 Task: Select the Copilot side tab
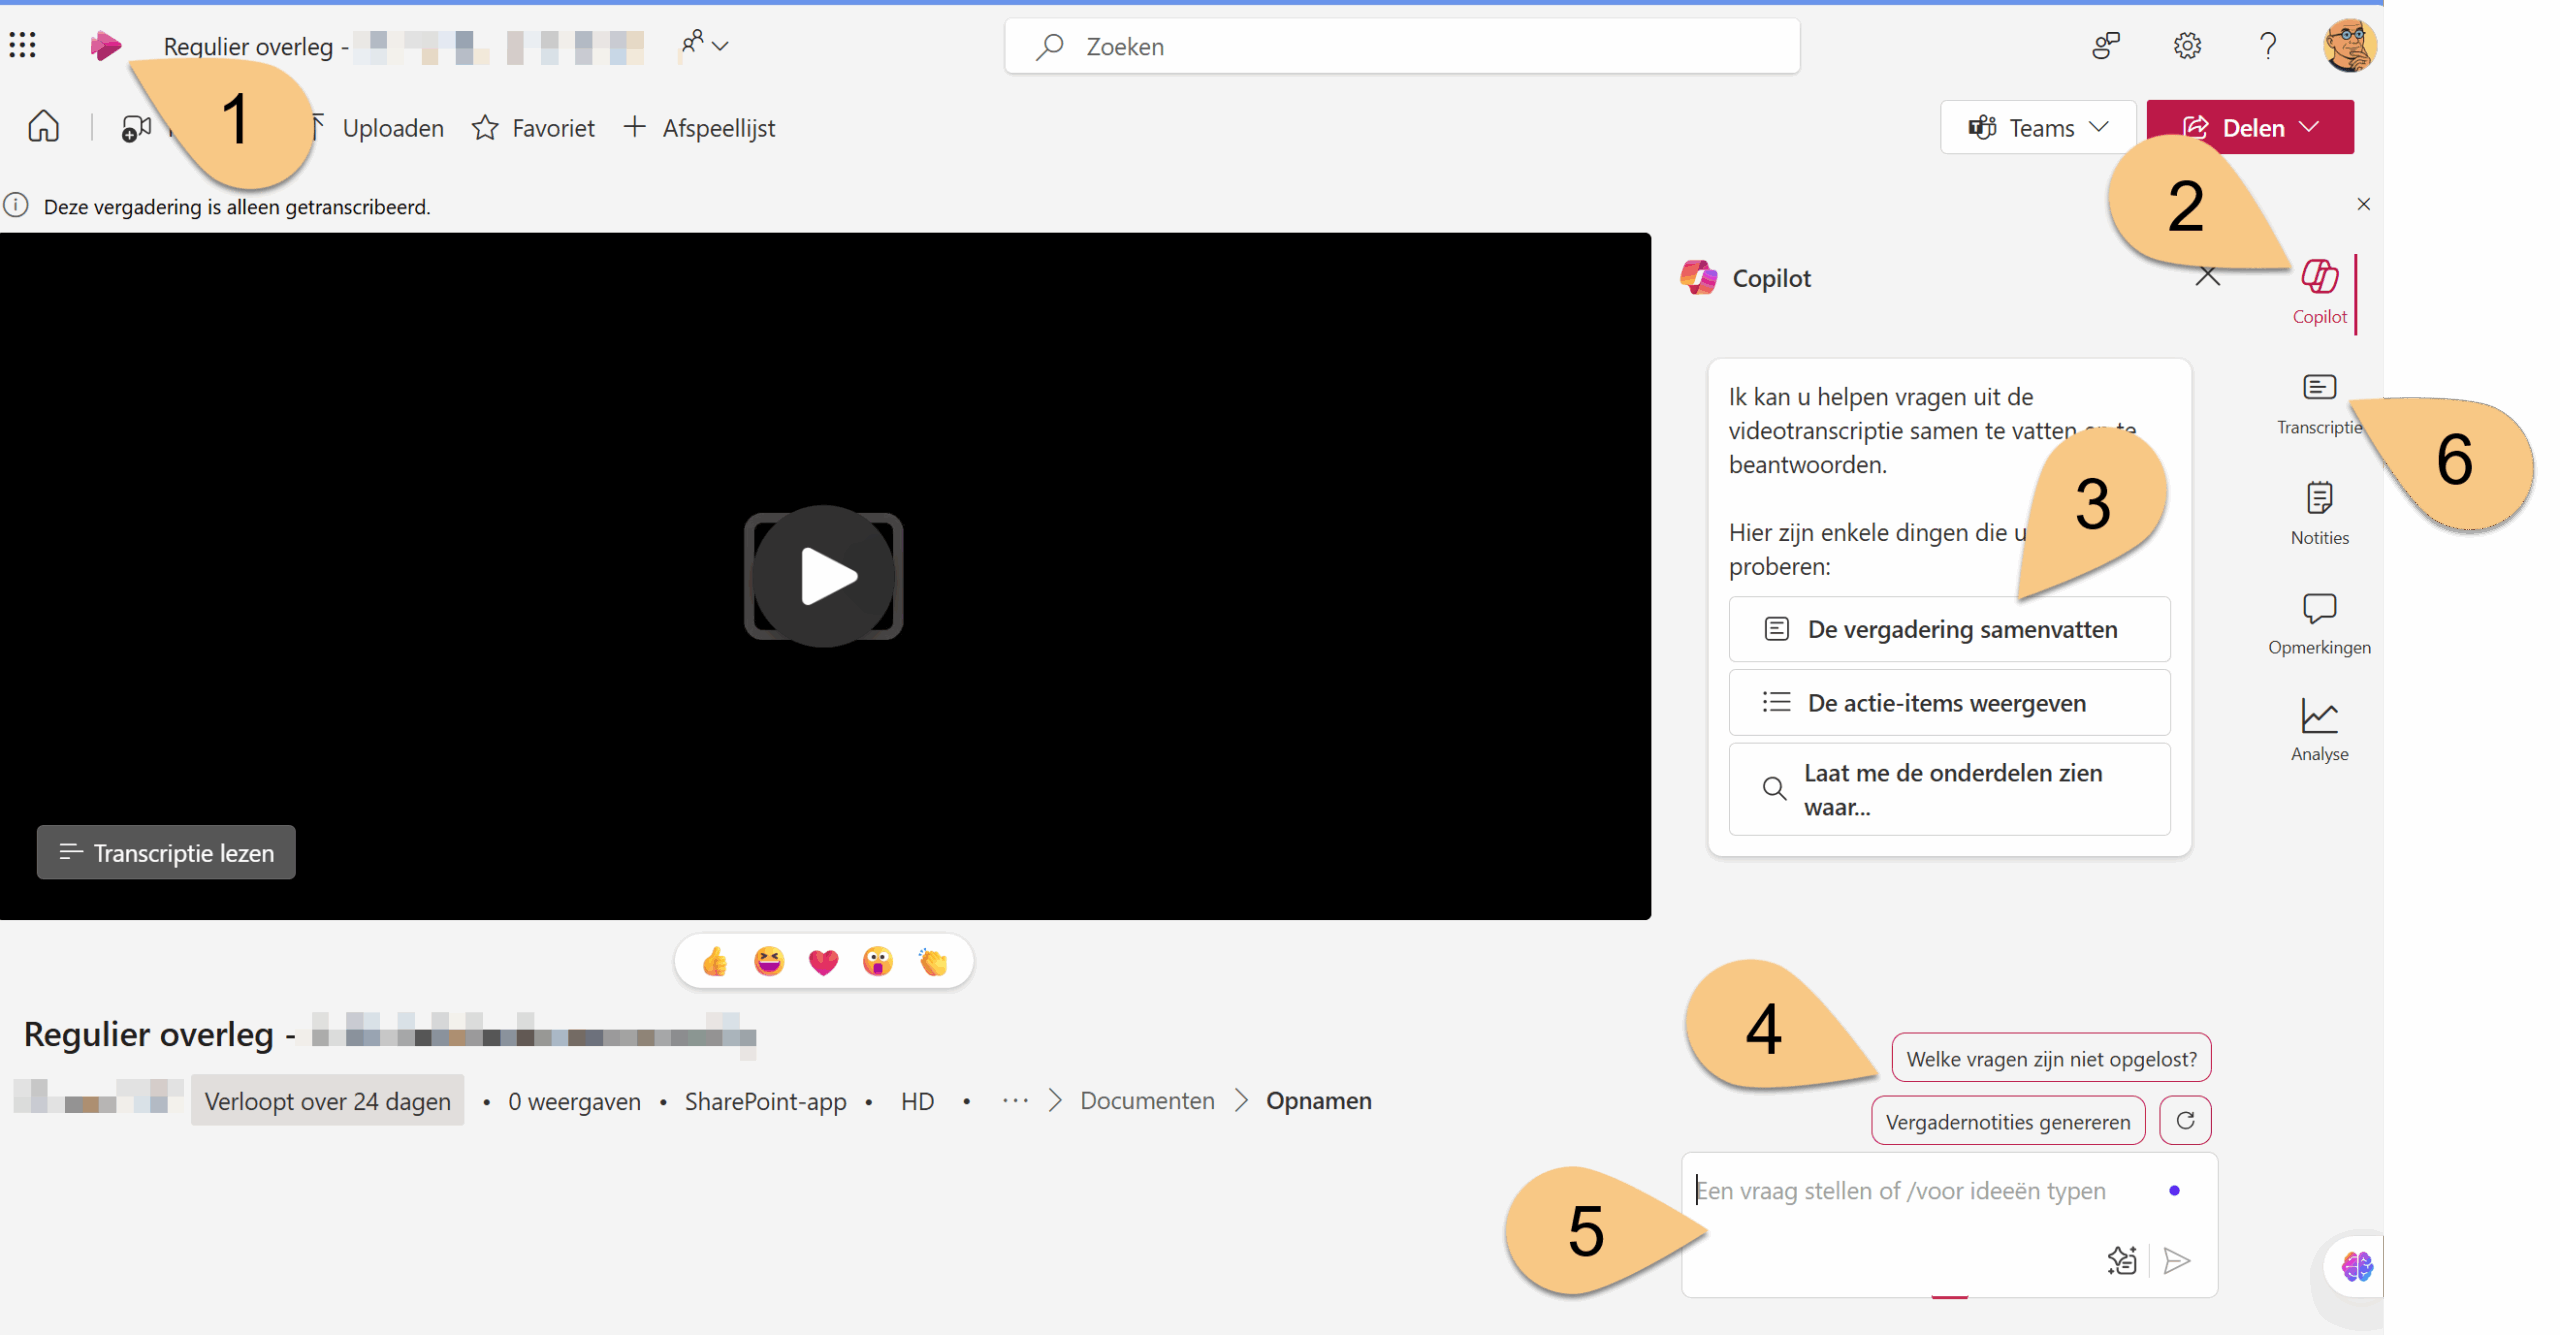click(x=2319, y=290)
